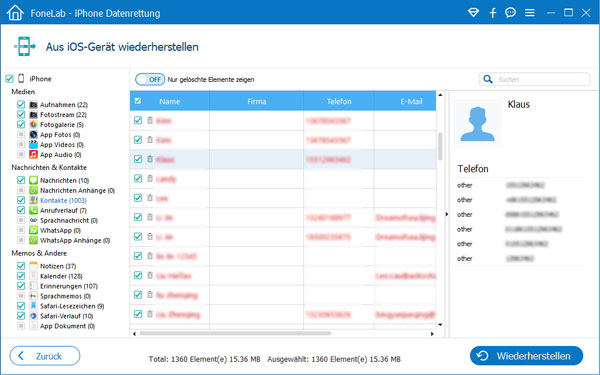Screen dimensions: 600x375
Task: Uncheck the iPhone device checkbox
Action: click(9, 79)
